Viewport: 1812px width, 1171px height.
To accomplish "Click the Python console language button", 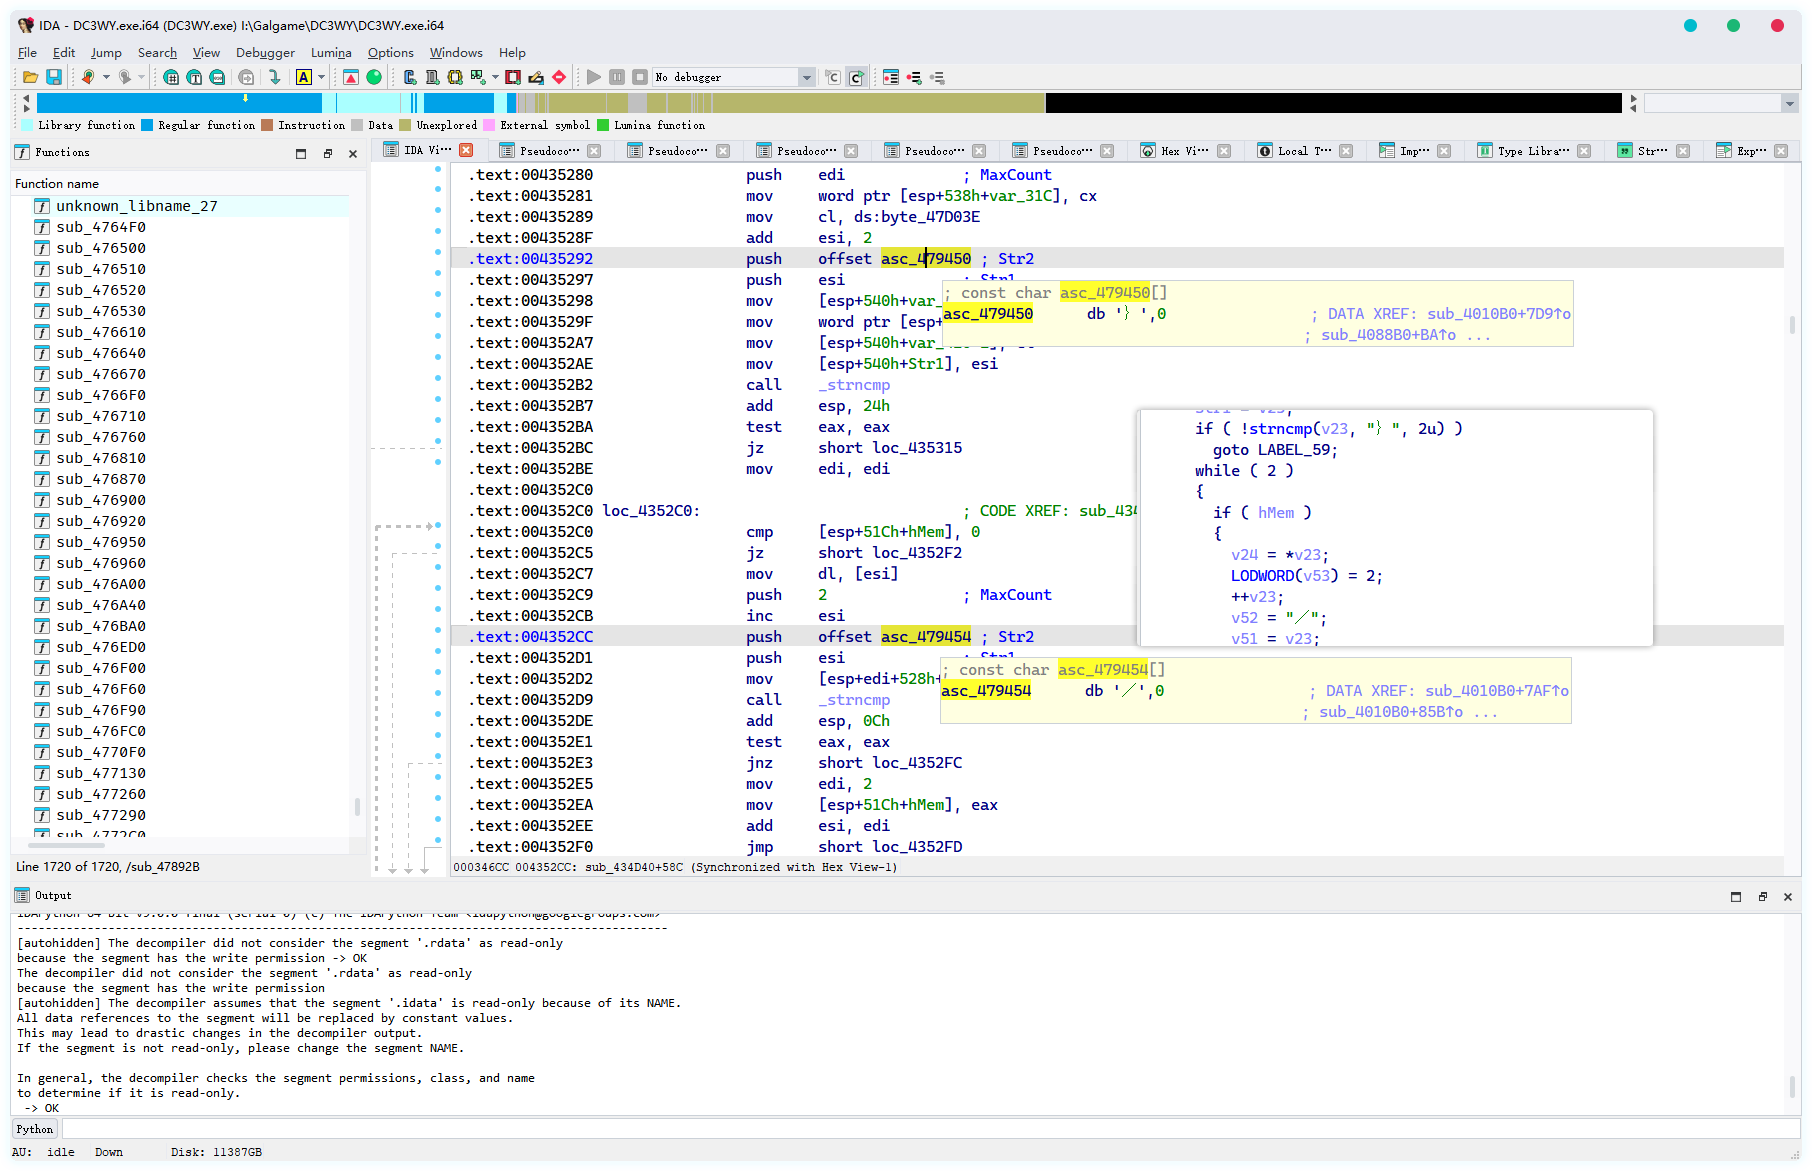I will [x=35, y=1129].
